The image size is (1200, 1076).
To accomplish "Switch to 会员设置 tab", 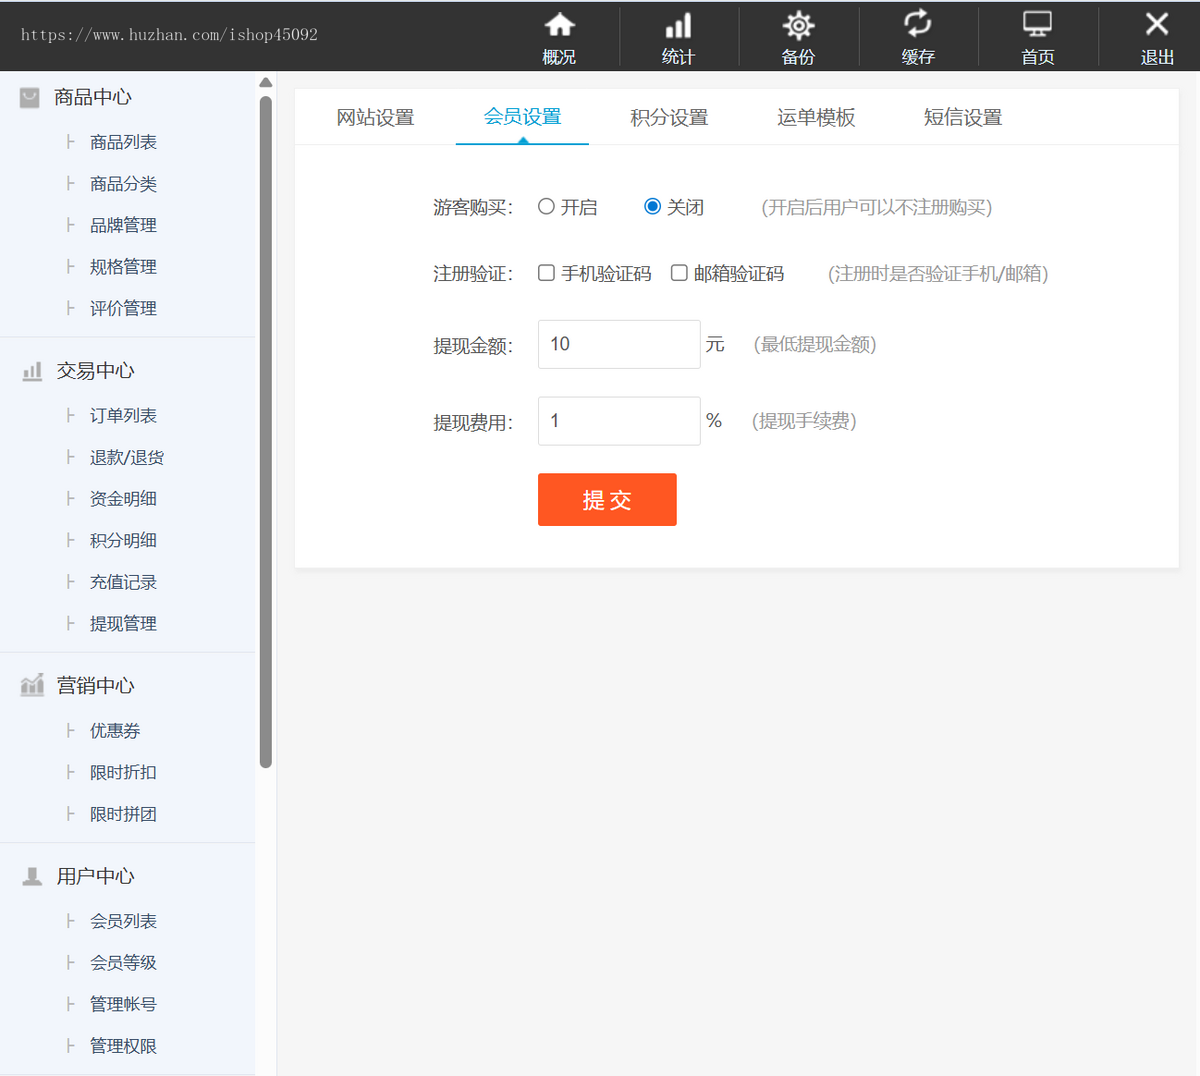I will (x=522, y=118).
